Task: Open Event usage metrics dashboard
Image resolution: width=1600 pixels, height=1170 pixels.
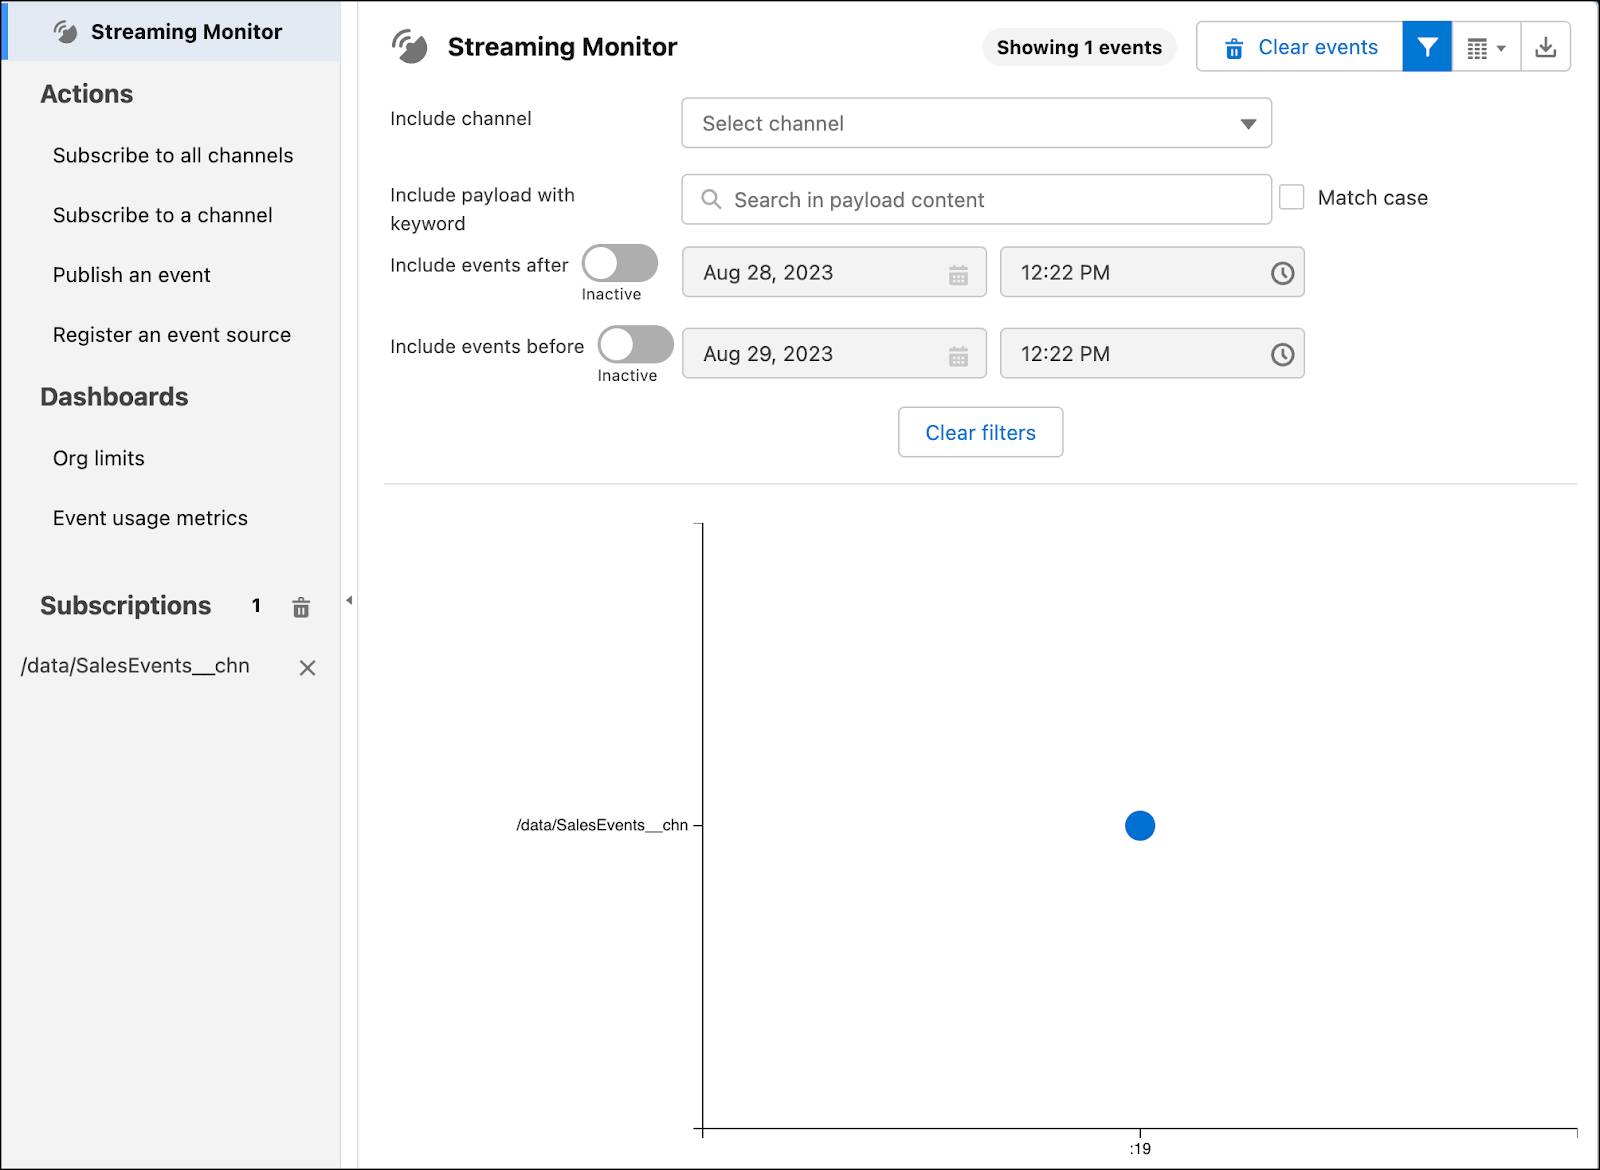Action: click(150, 519)
